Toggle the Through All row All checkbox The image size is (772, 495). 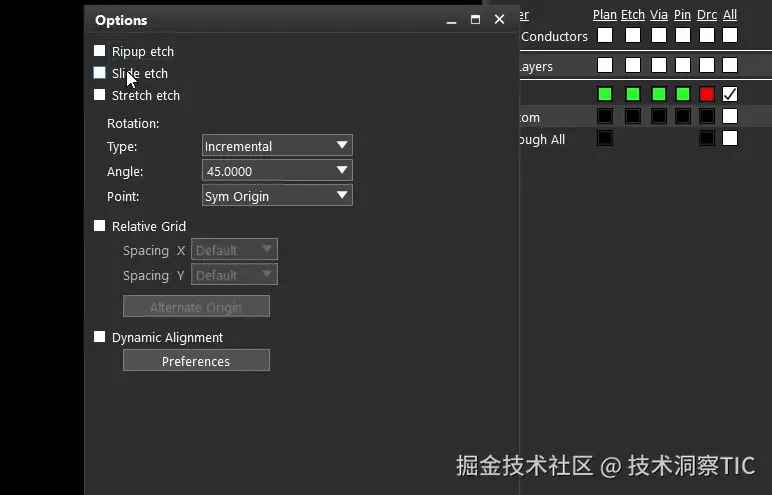pyautogui.click(x=730, y=138)
